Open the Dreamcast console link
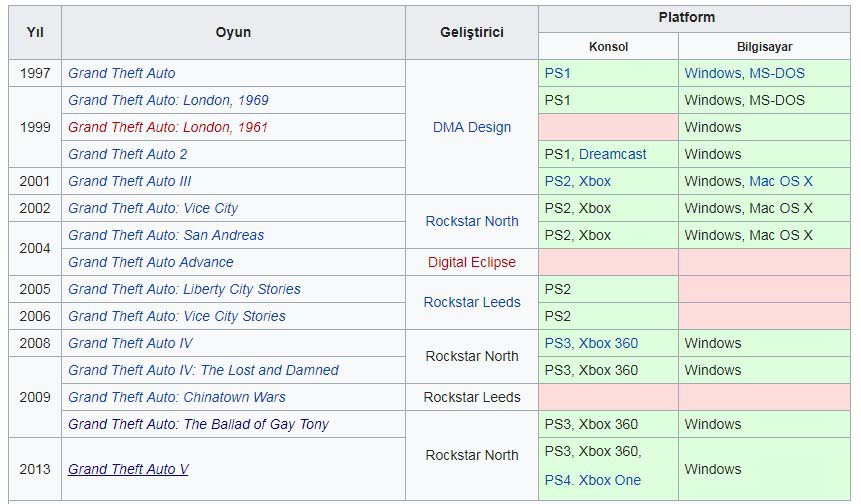861x504 pixels. pyautogui.click(x=612, y=154)
